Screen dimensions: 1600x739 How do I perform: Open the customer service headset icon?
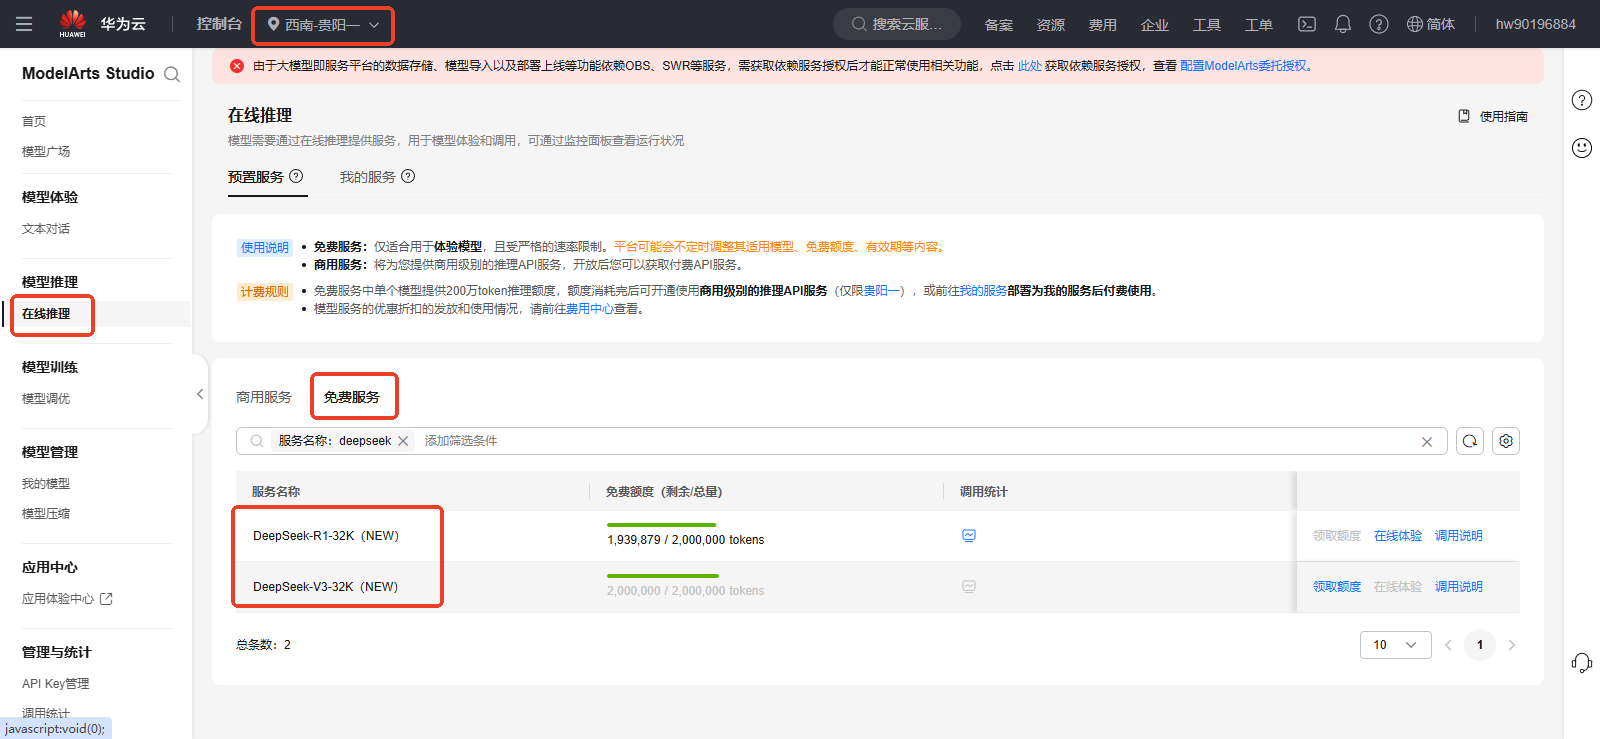click(x=1582, y=663)
